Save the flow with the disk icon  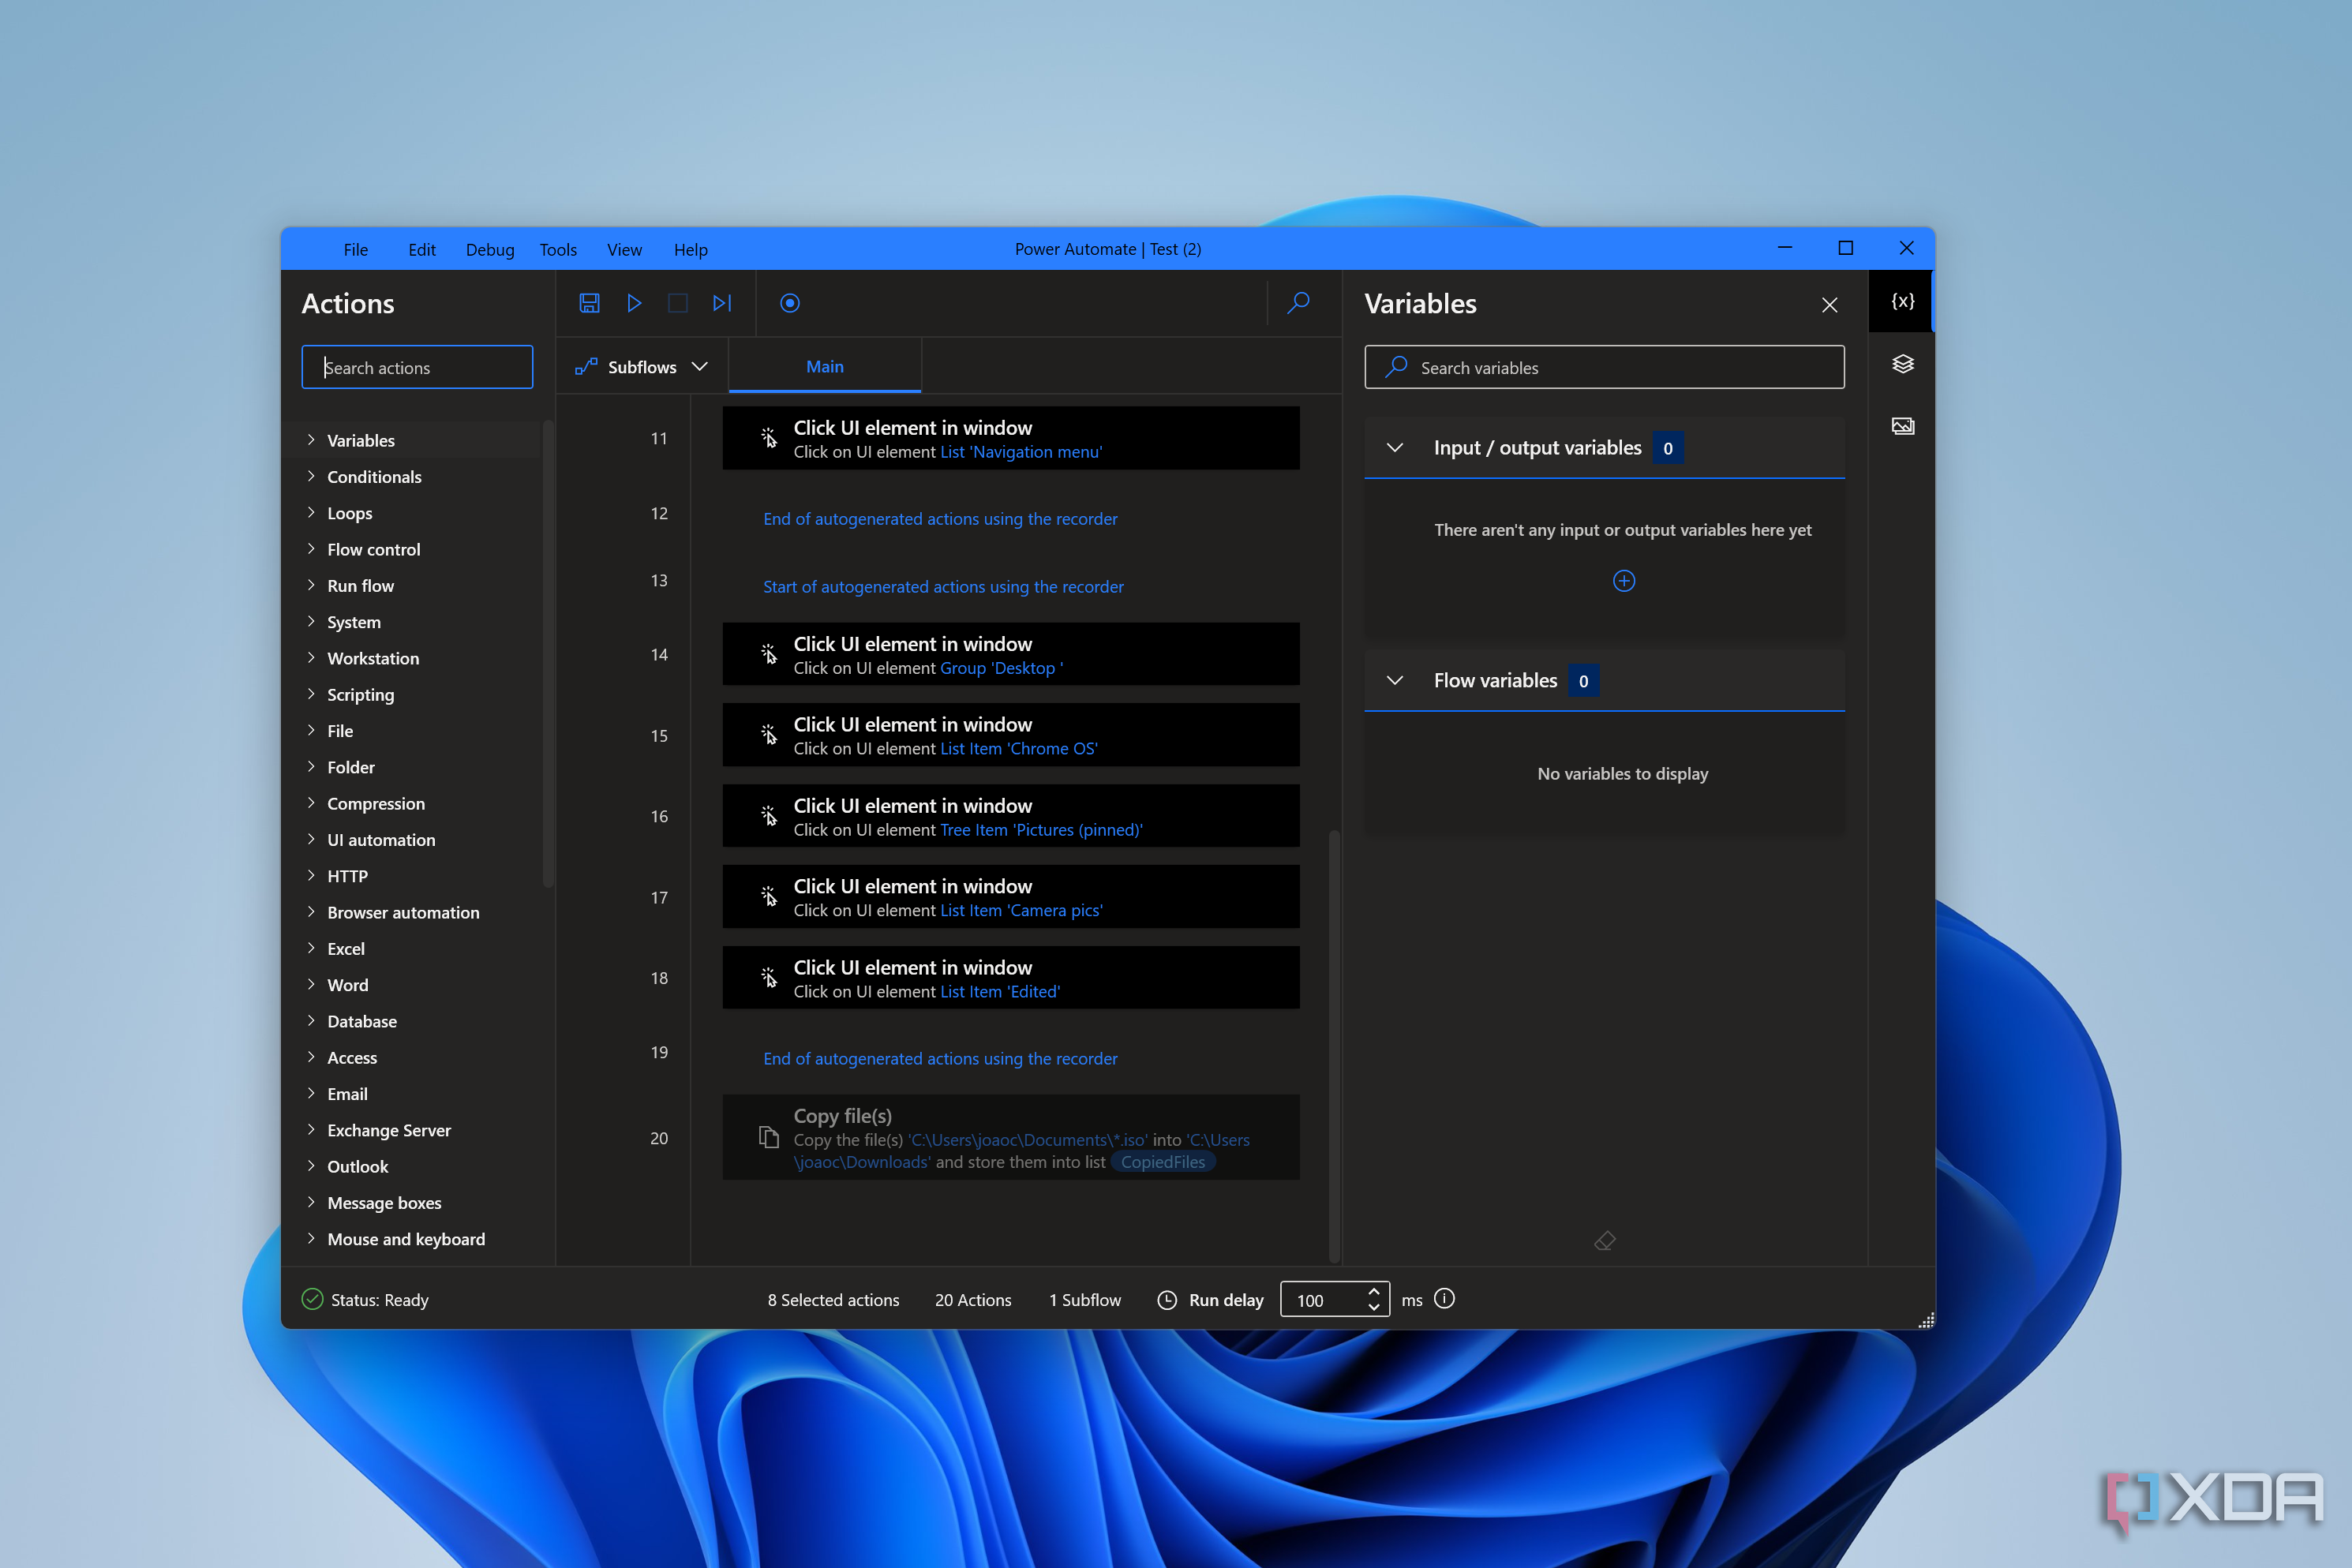(x=589, y=303)
